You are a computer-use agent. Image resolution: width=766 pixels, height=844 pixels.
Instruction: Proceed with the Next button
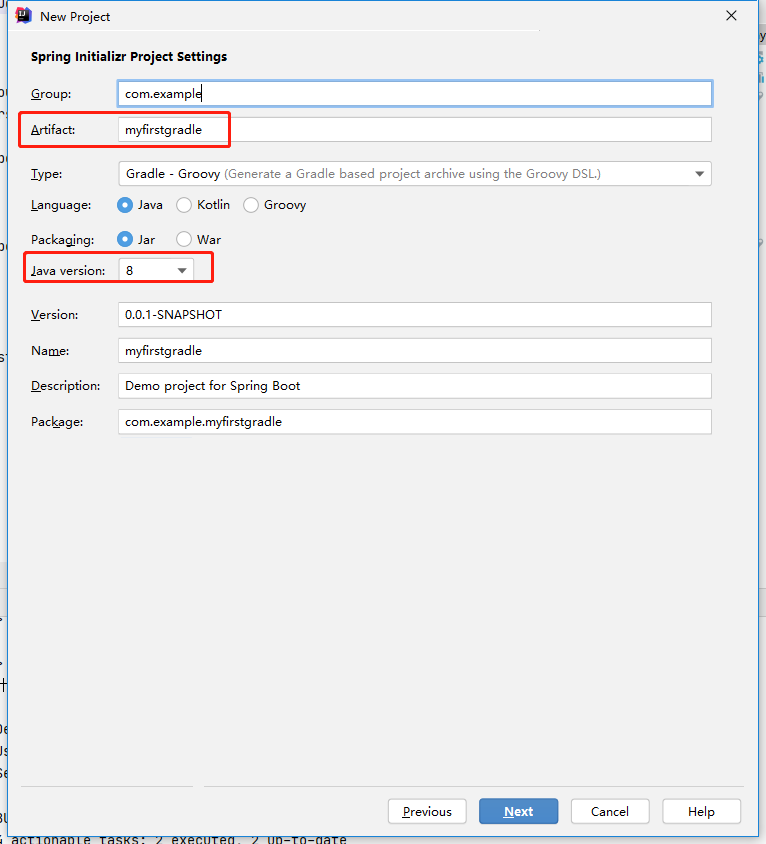518,811
